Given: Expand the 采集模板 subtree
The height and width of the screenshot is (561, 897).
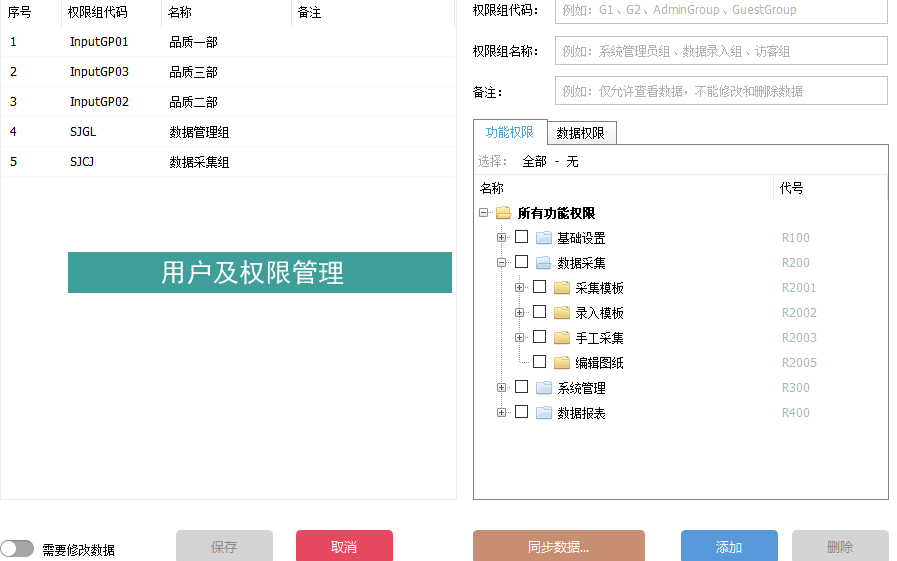Looking at the screenshot, I should tap(520, 287).
